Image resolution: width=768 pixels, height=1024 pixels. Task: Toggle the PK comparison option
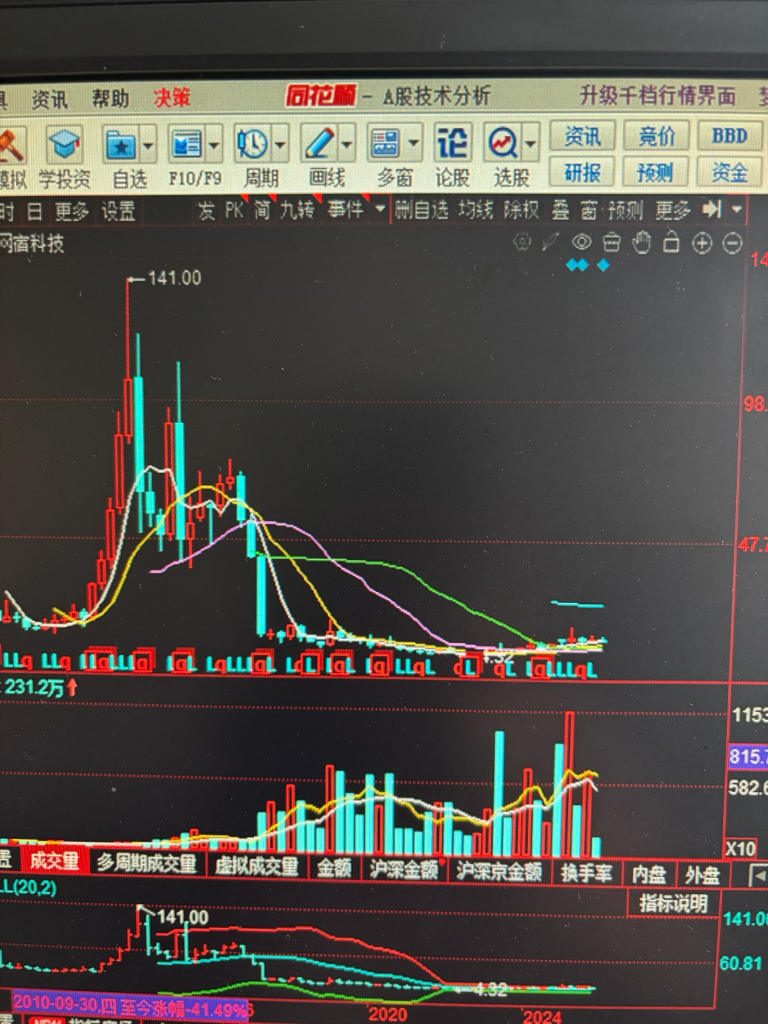pos(233,210)
